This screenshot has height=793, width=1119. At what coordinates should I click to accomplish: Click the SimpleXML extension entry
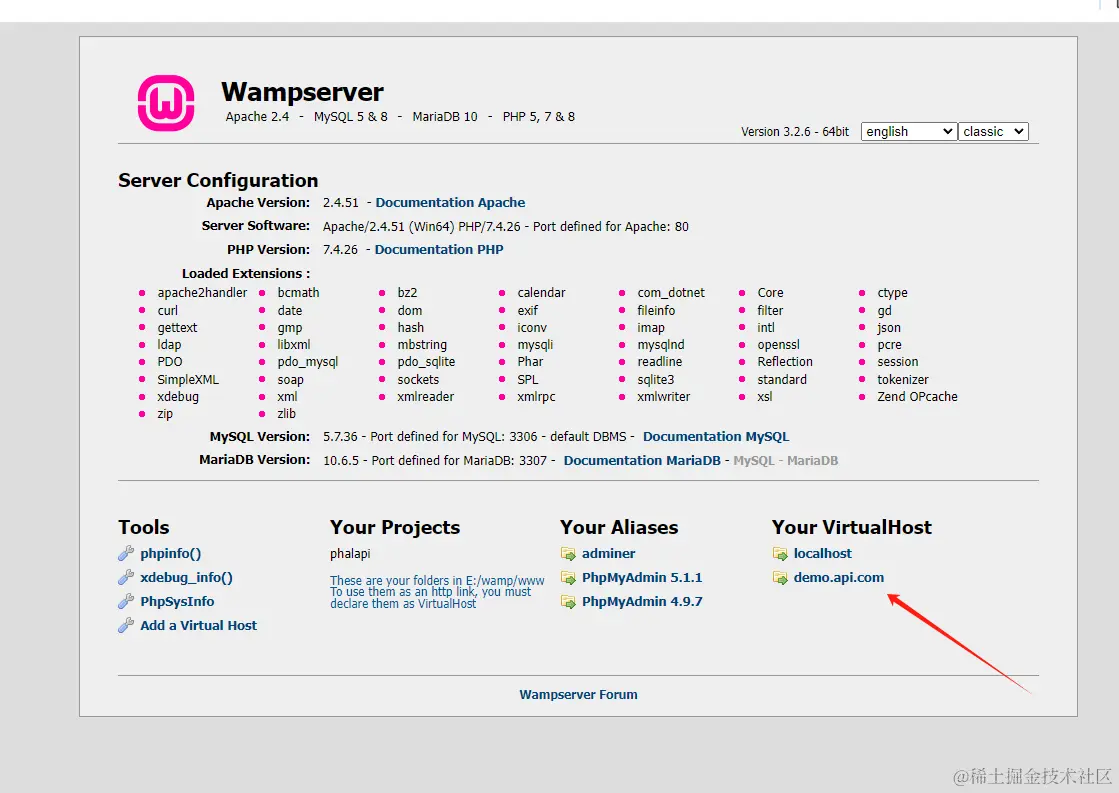click(x=188, y=380)
